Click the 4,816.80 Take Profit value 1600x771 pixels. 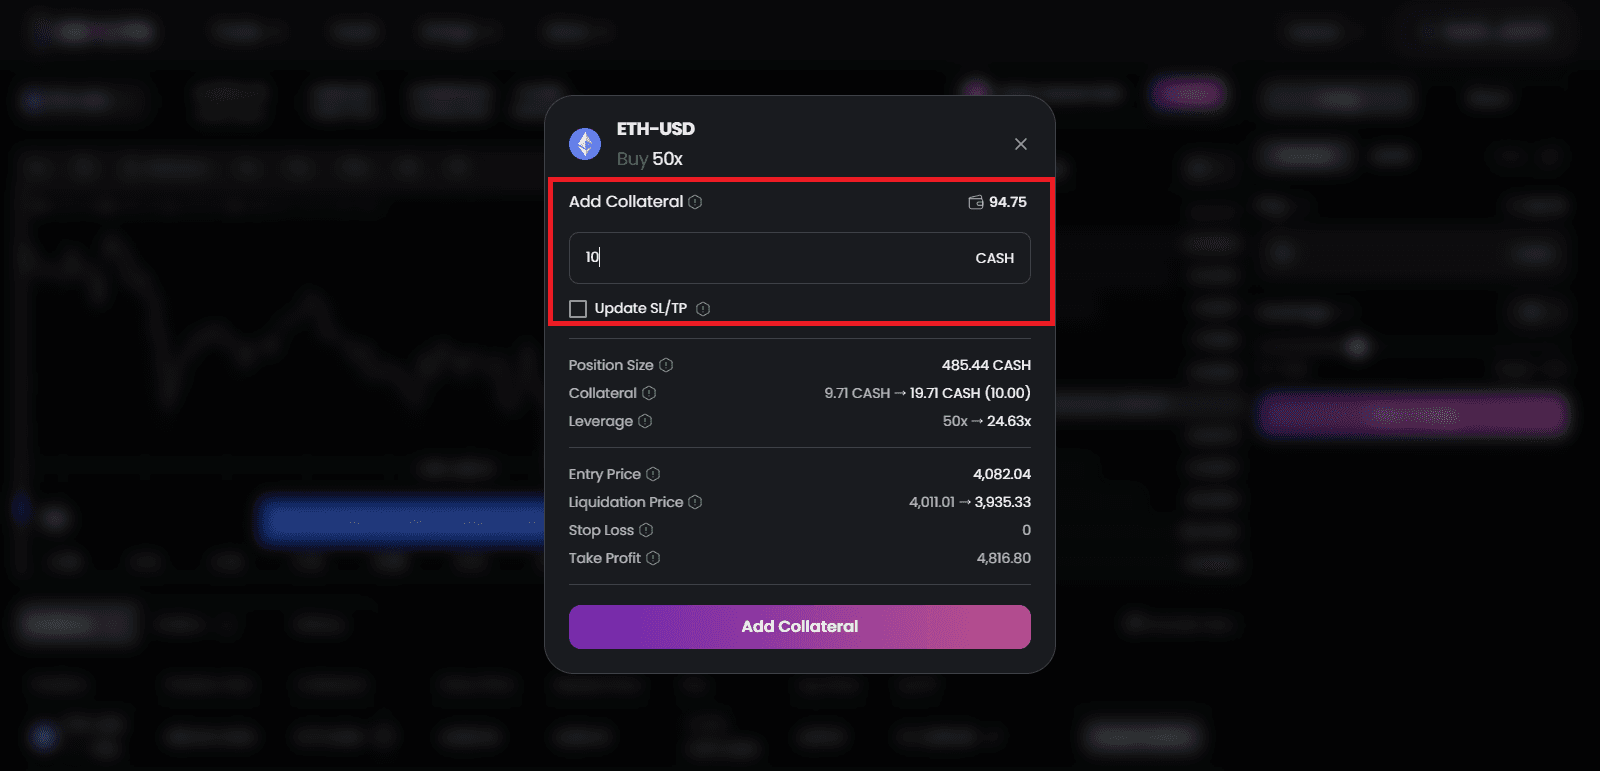(x=1003, y=558)
